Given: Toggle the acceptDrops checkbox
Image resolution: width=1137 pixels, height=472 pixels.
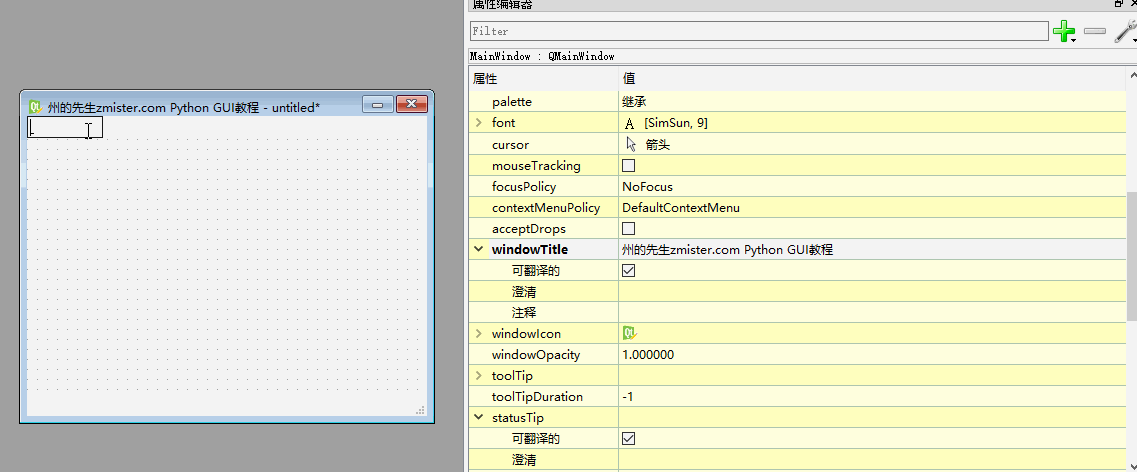Looking at the screenshot, I should 629,228.
